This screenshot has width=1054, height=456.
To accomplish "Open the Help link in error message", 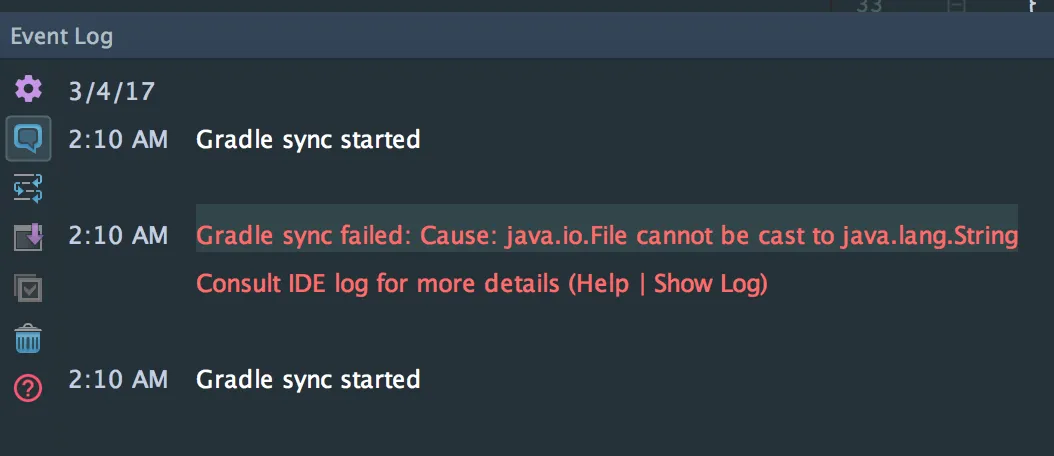I will point(603,284).
